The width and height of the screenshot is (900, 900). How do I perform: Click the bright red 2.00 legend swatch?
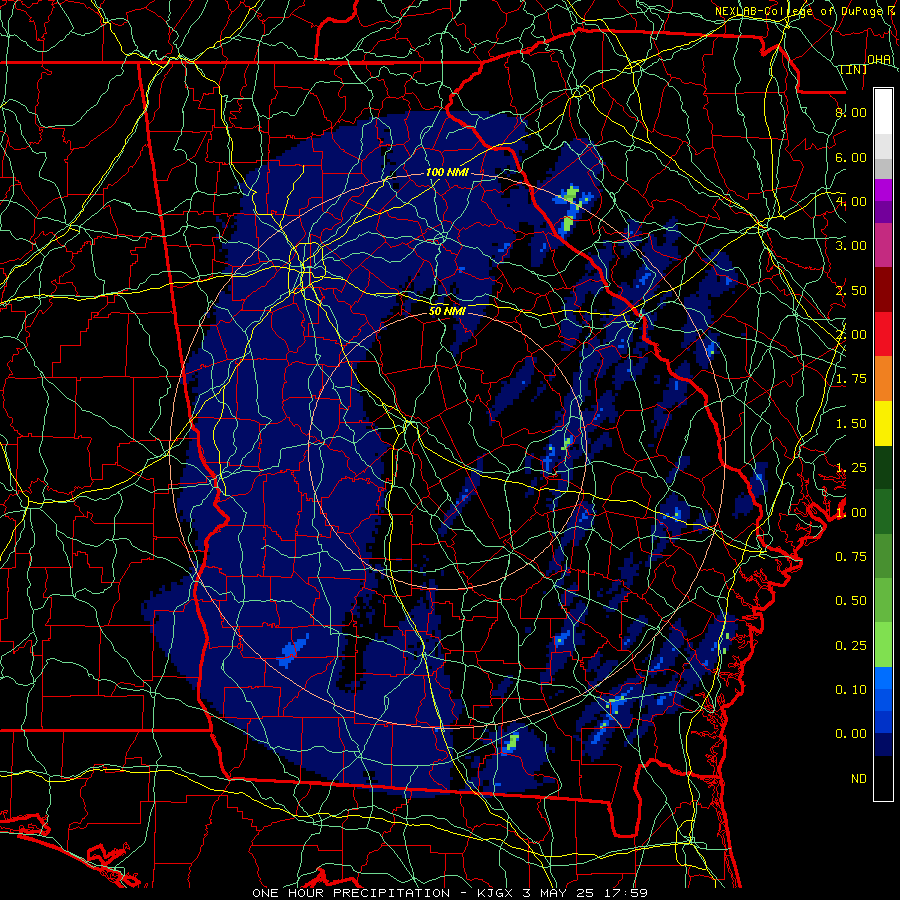[883, 335]
